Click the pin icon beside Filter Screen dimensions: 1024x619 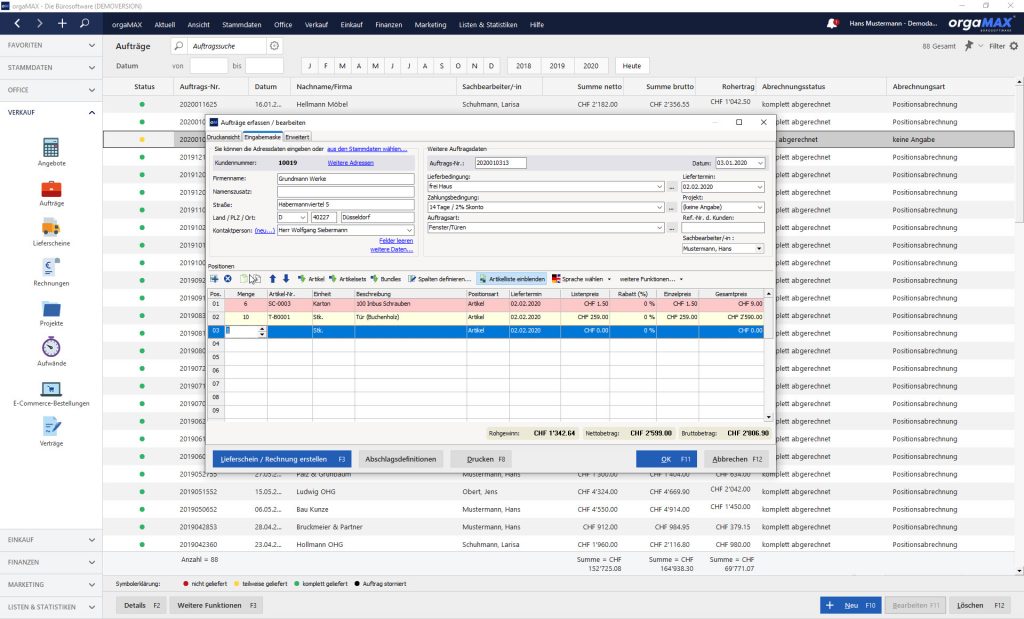969,46
